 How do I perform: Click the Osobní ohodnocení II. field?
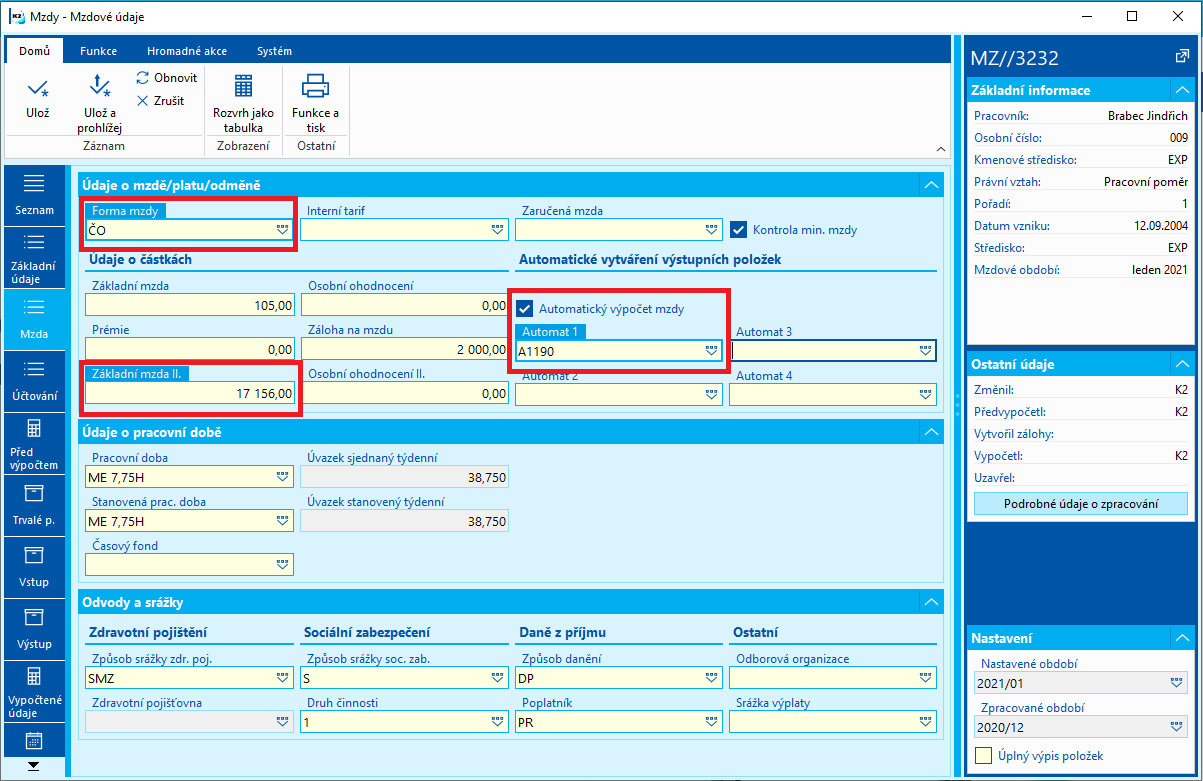404,394
